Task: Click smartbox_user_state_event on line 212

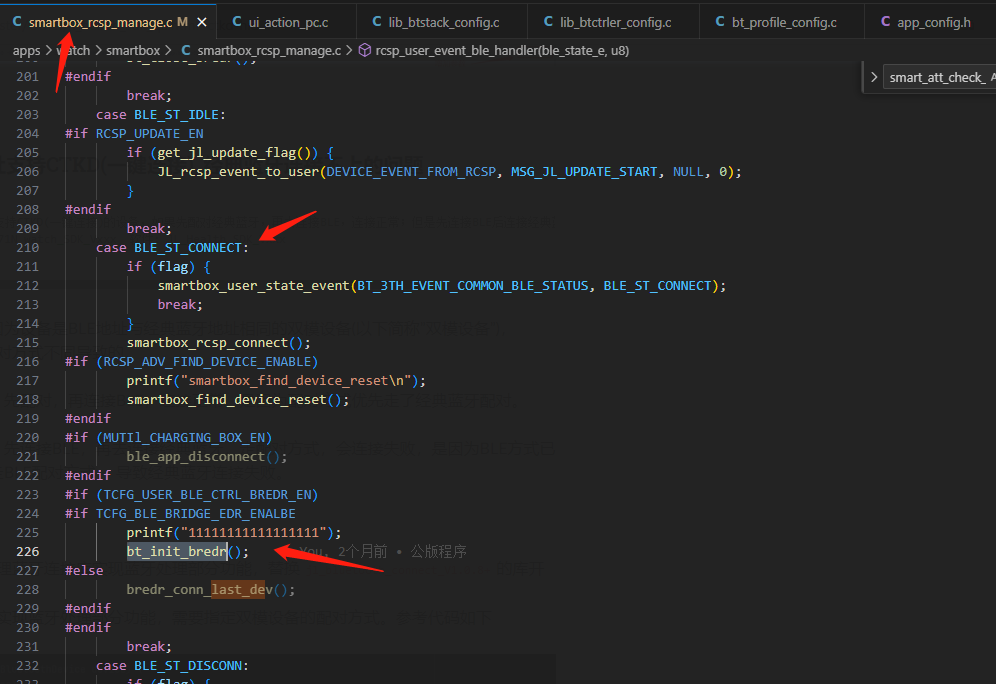Action: (x=253, y=286)
